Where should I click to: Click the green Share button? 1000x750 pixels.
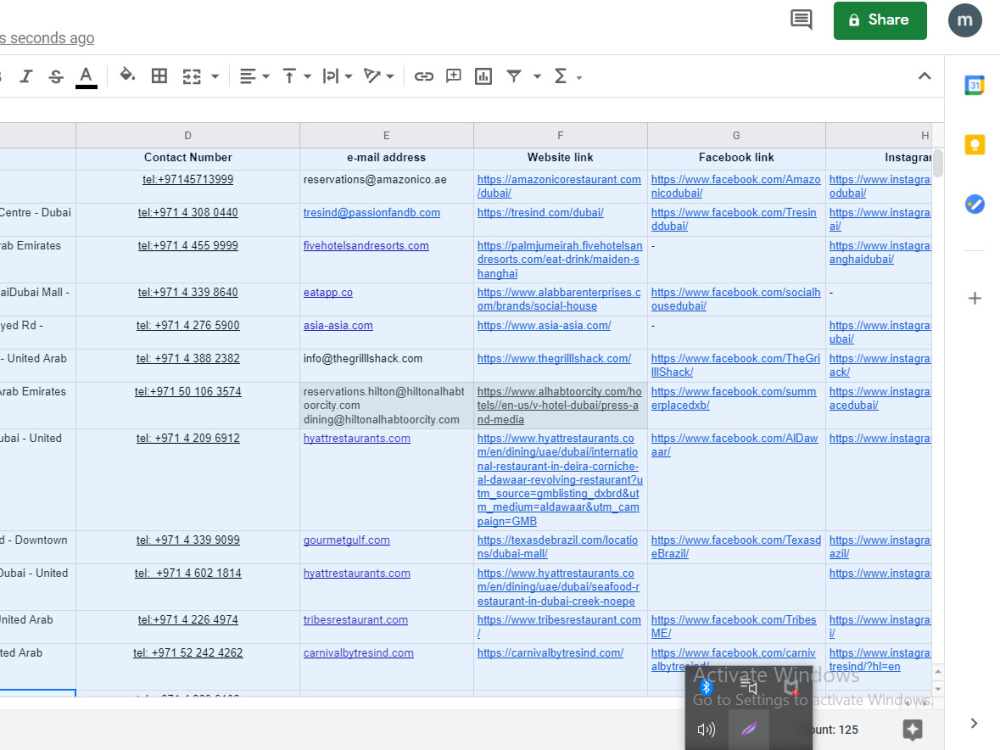pos(880,20)
